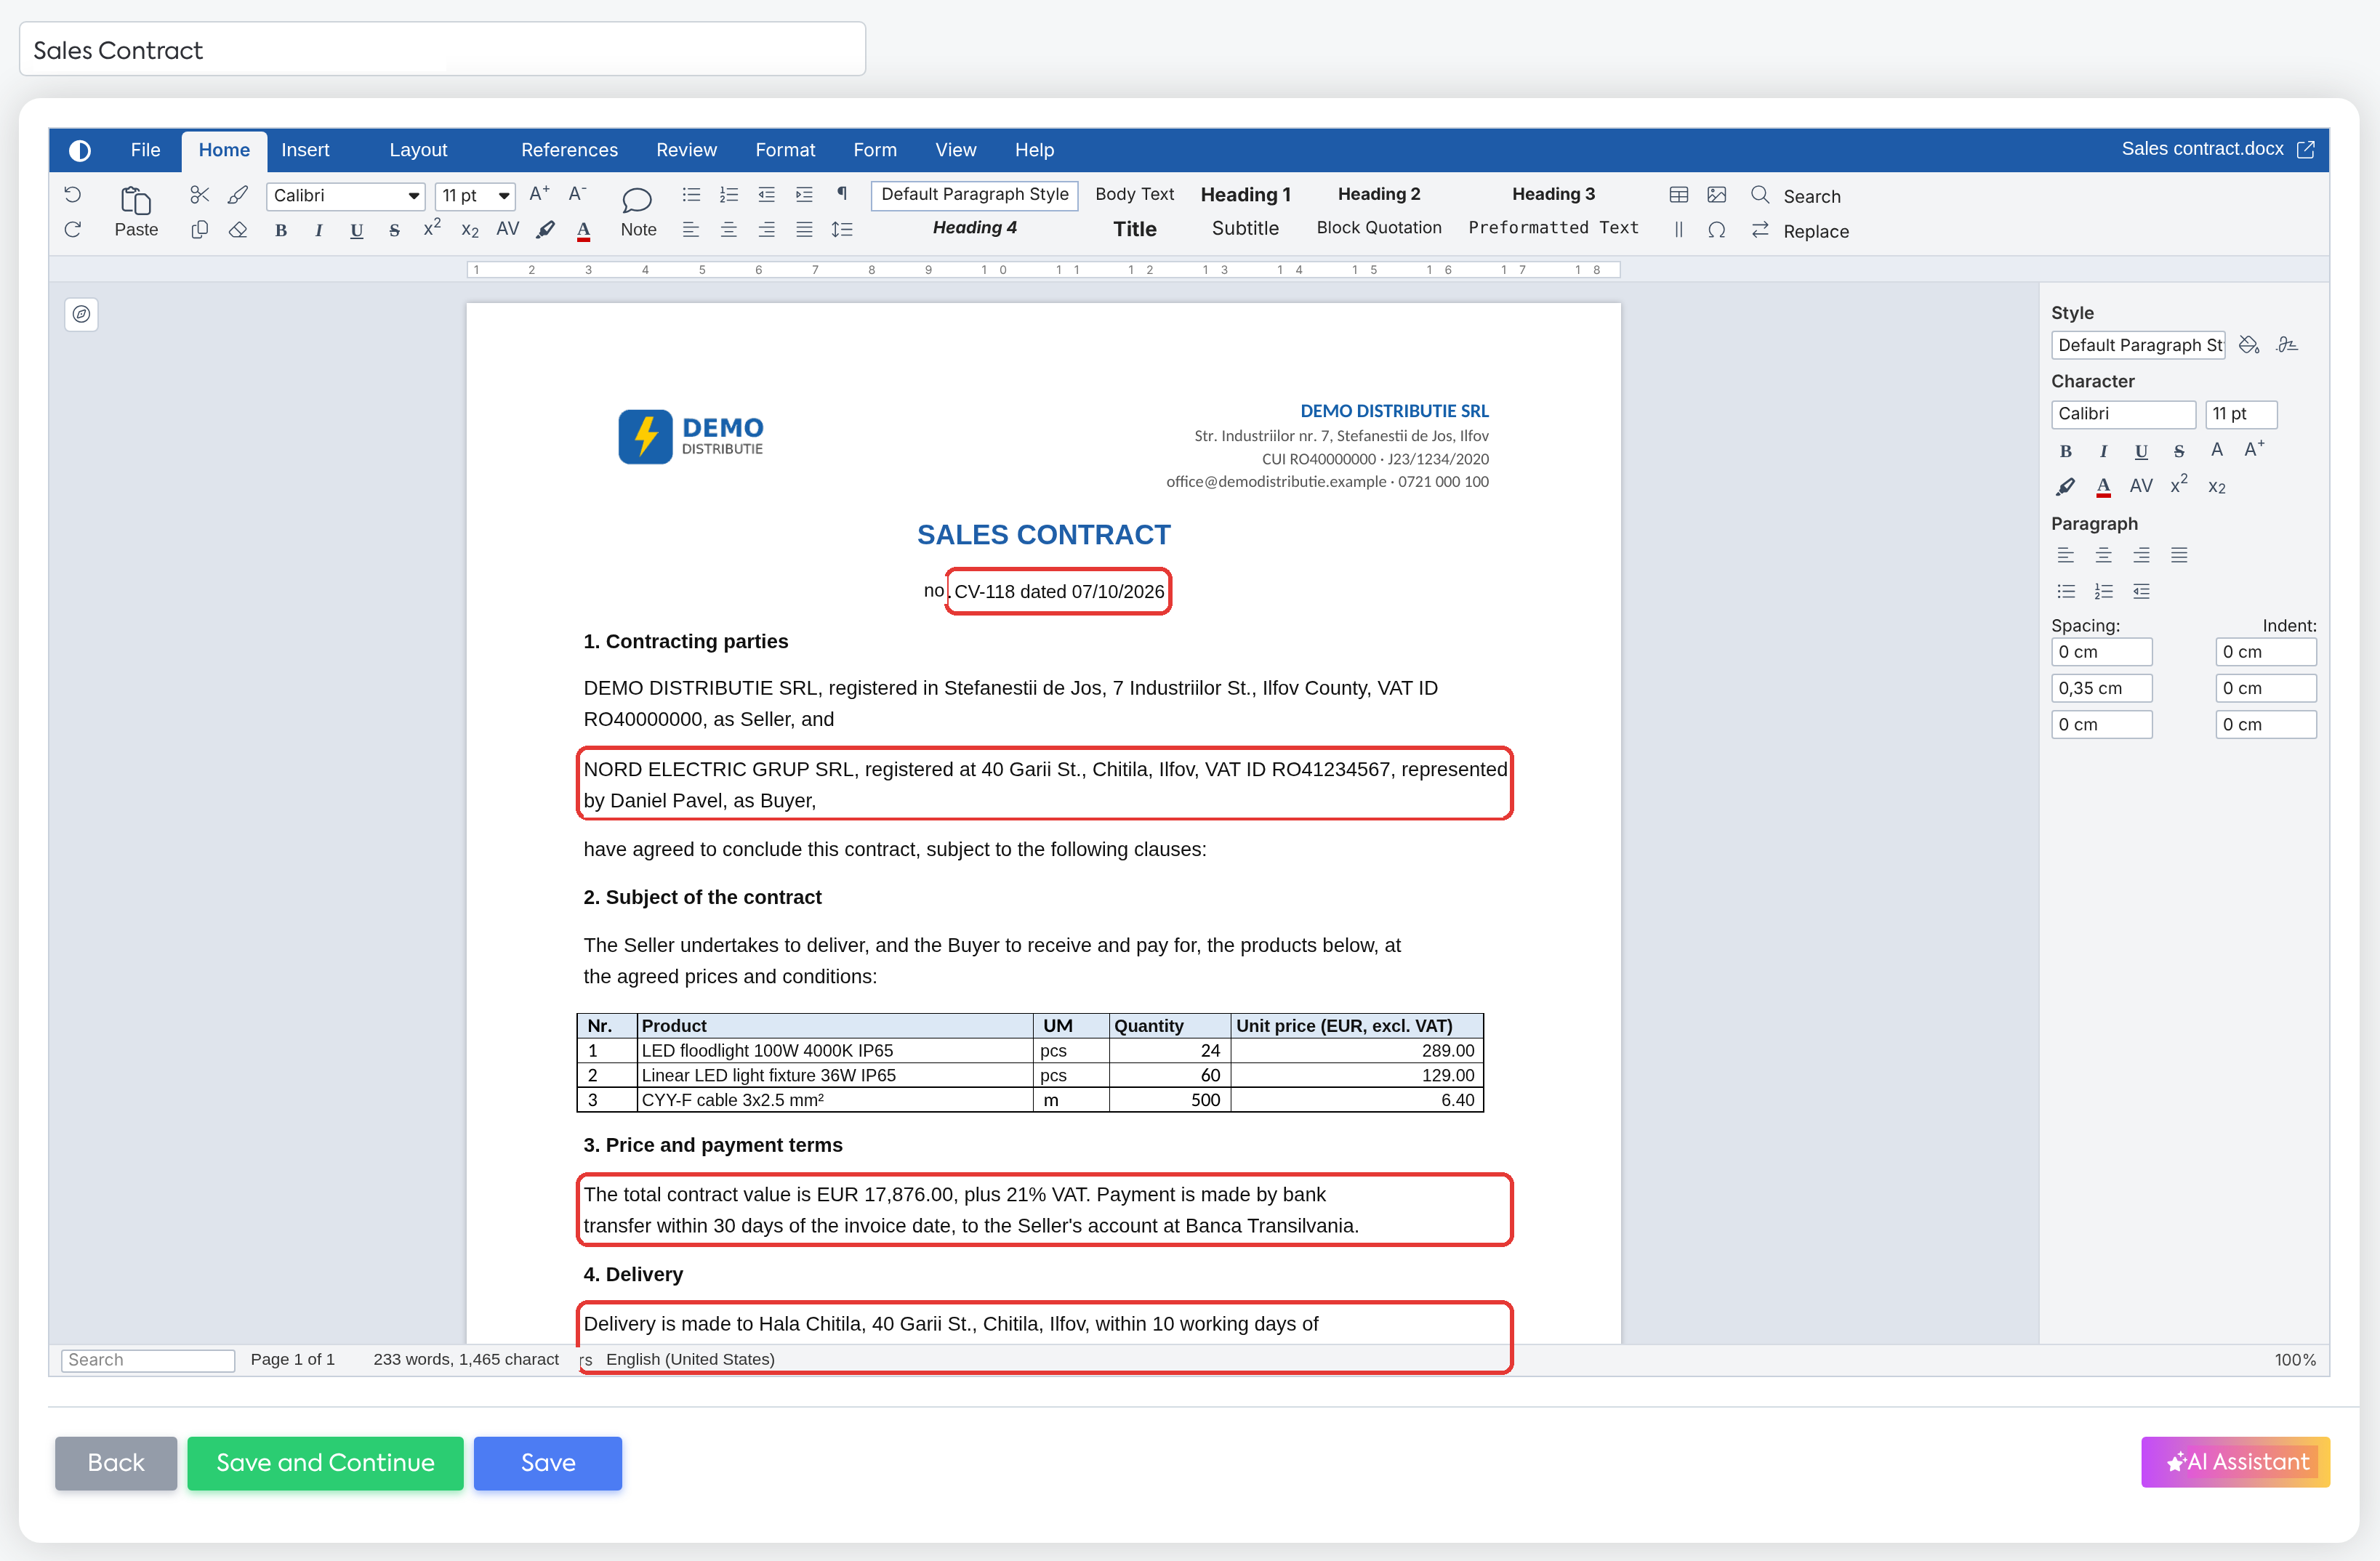
Task: Insert a comment using Note icon
Action: (x=638, y=211)
